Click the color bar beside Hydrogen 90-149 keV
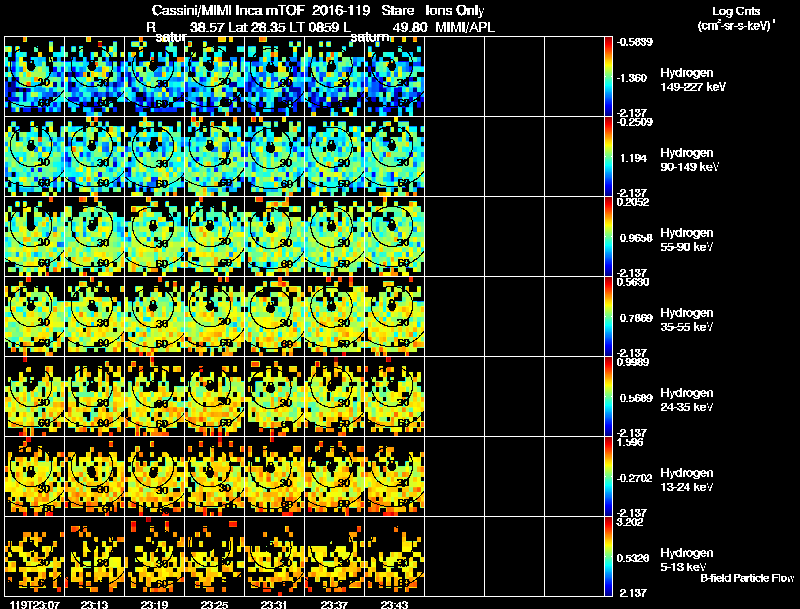This screenshot has height=609, width=800. coord(608,157)
